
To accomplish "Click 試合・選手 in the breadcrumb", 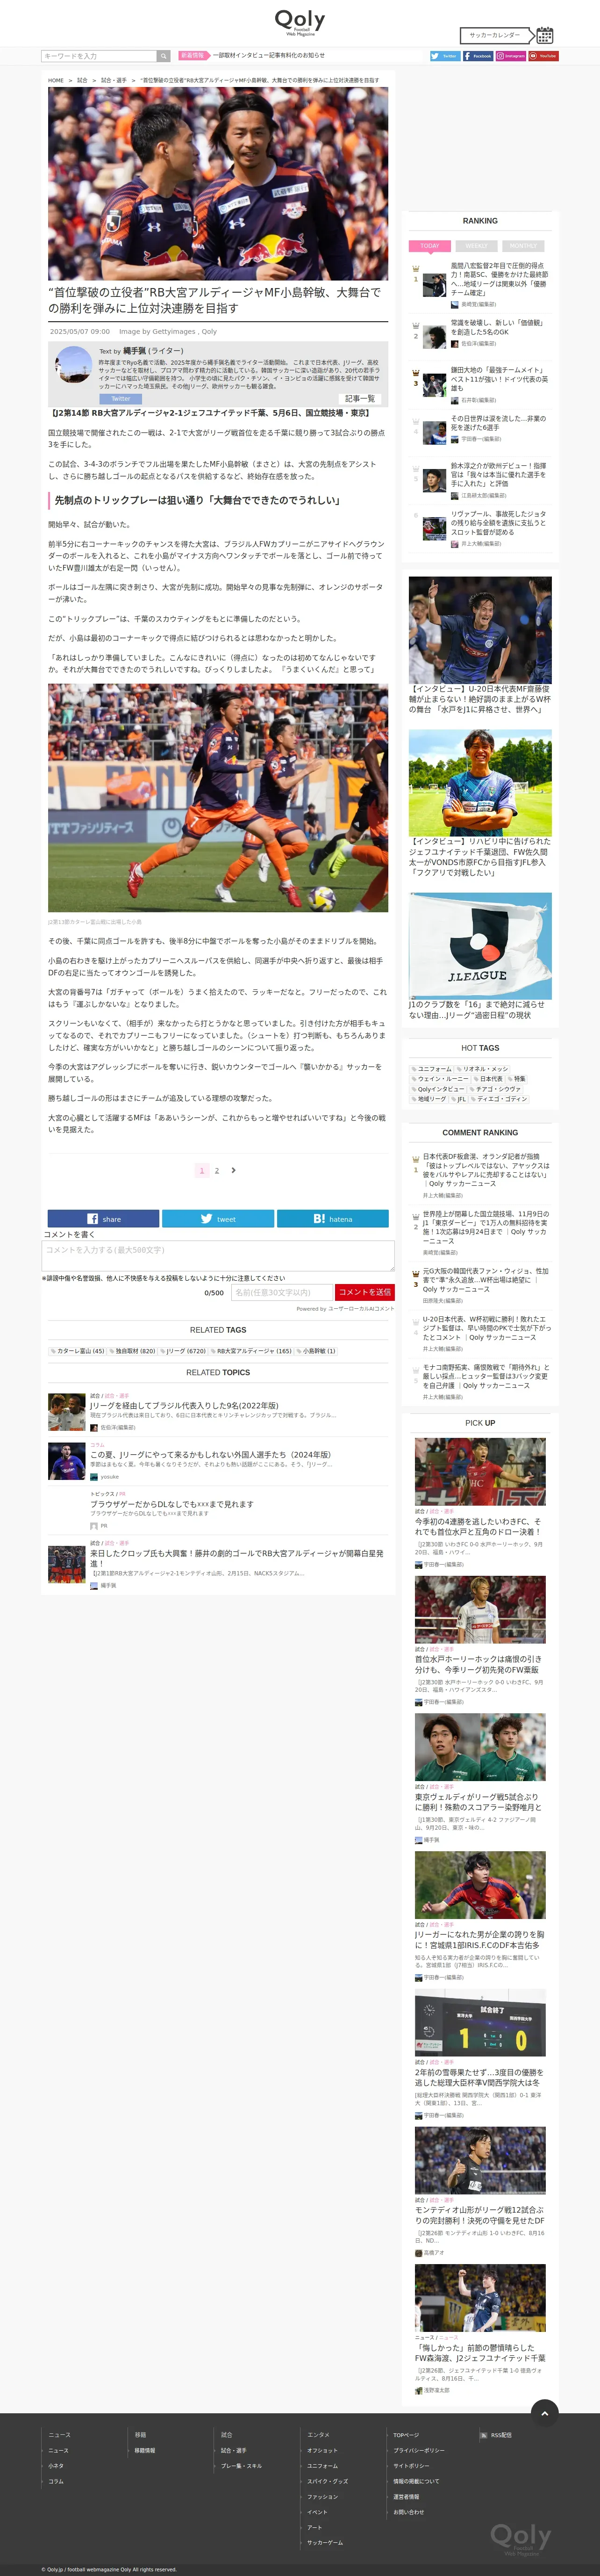I will point(114,80).
